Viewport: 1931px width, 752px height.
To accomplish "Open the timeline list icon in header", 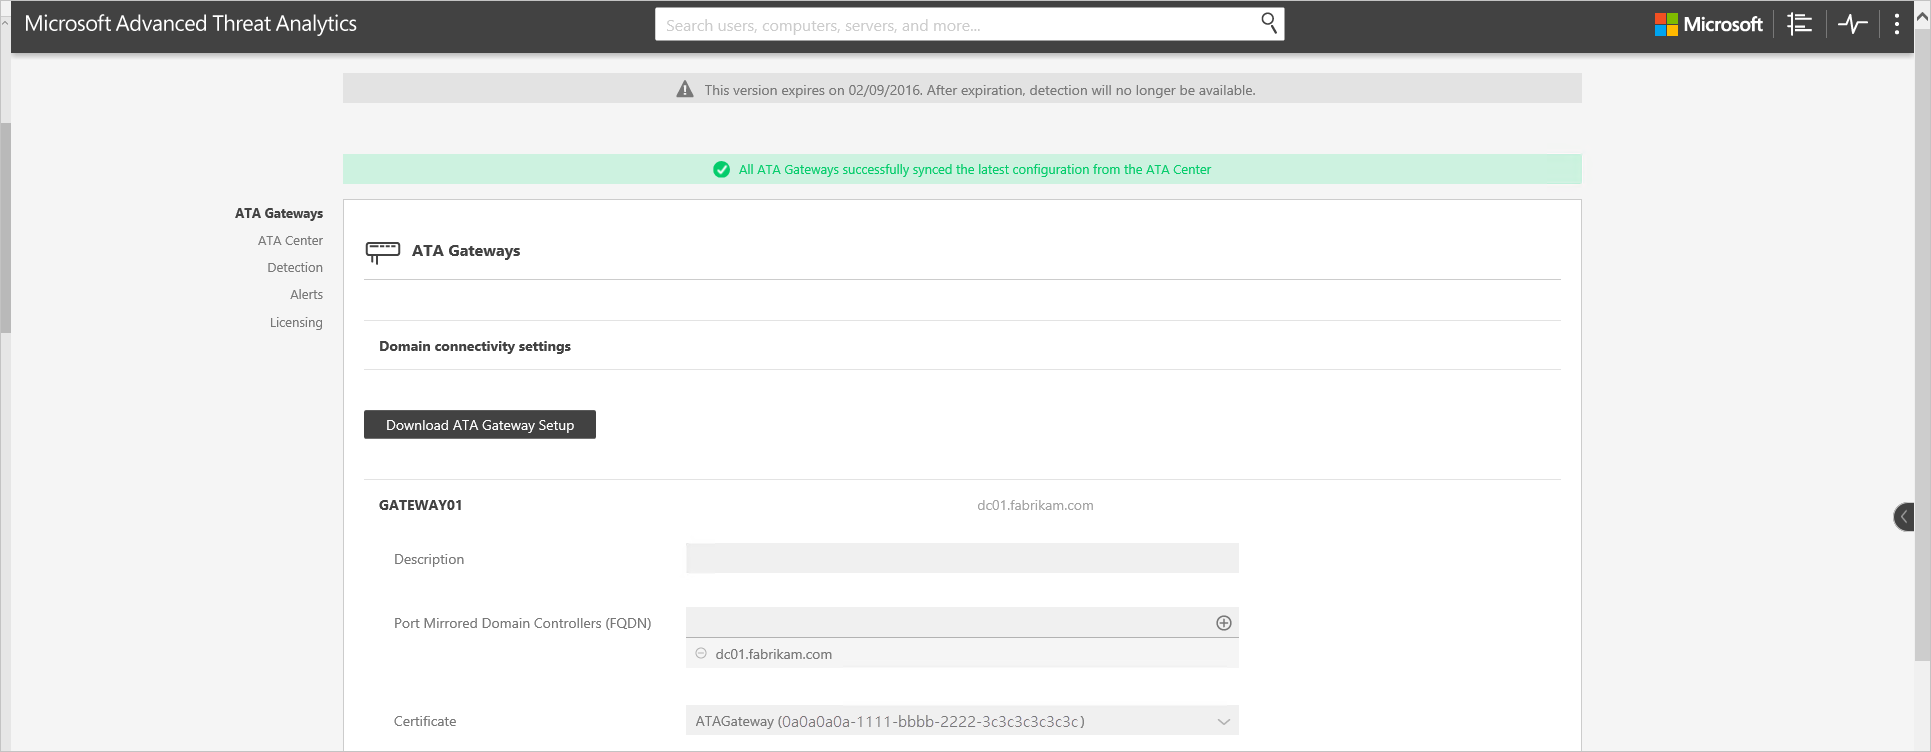I will point(1799,24).
